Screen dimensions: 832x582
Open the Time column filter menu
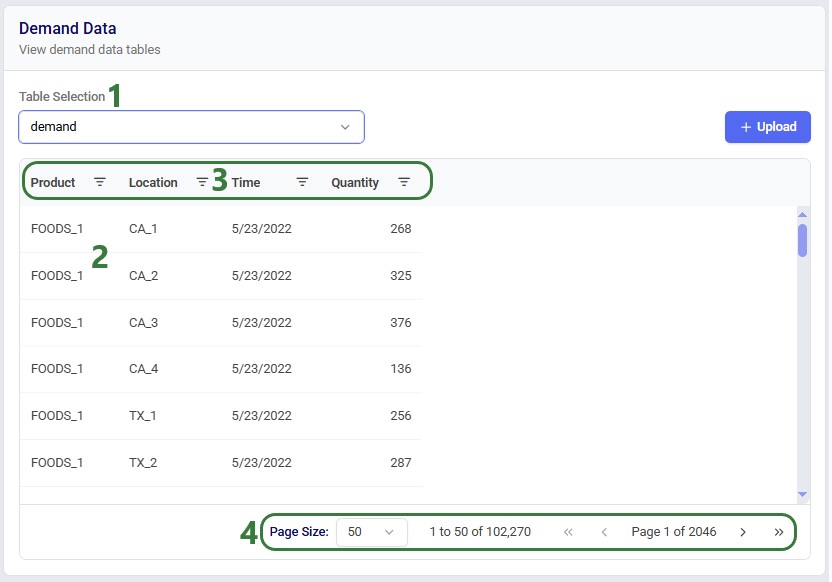[302, 182]
